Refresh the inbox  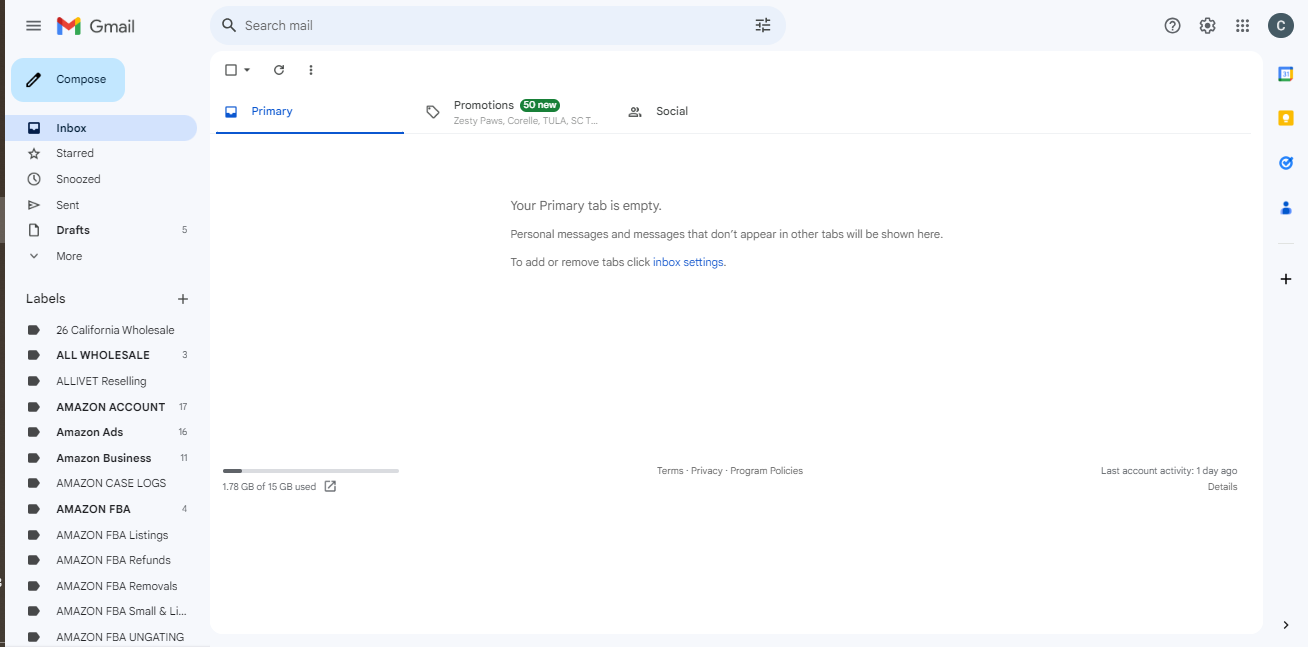279,70
